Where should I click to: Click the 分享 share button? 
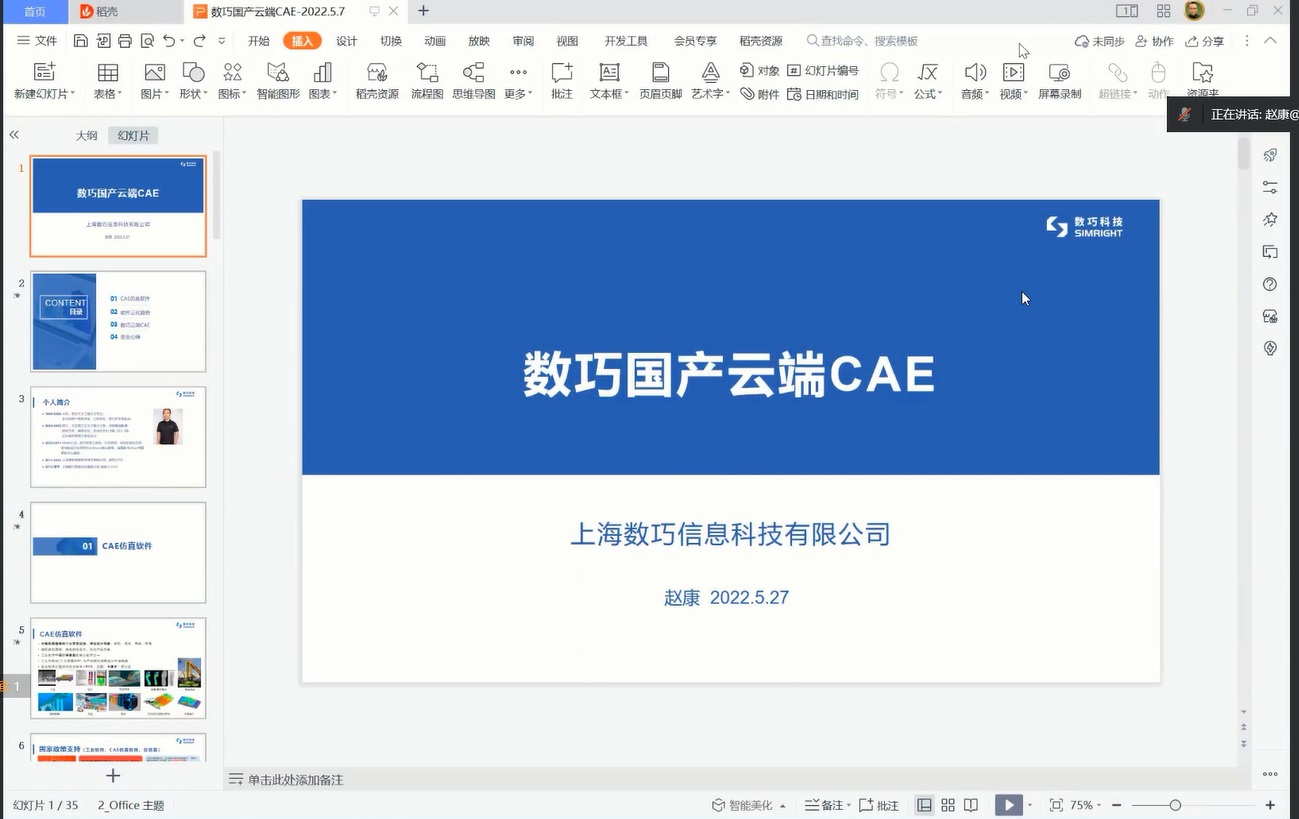point(1204,41)
